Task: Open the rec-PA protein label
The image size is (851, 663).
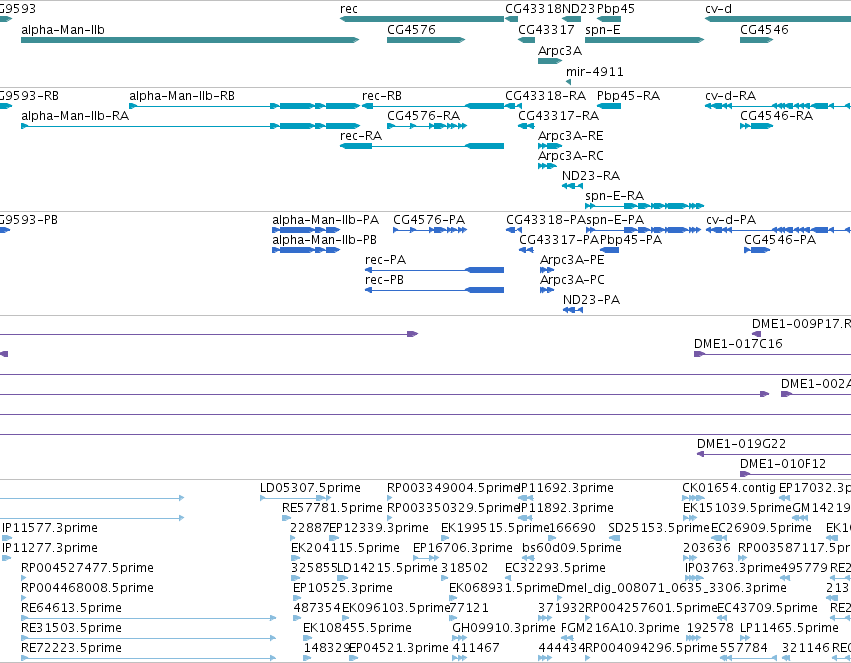Action: pos(385,260)
